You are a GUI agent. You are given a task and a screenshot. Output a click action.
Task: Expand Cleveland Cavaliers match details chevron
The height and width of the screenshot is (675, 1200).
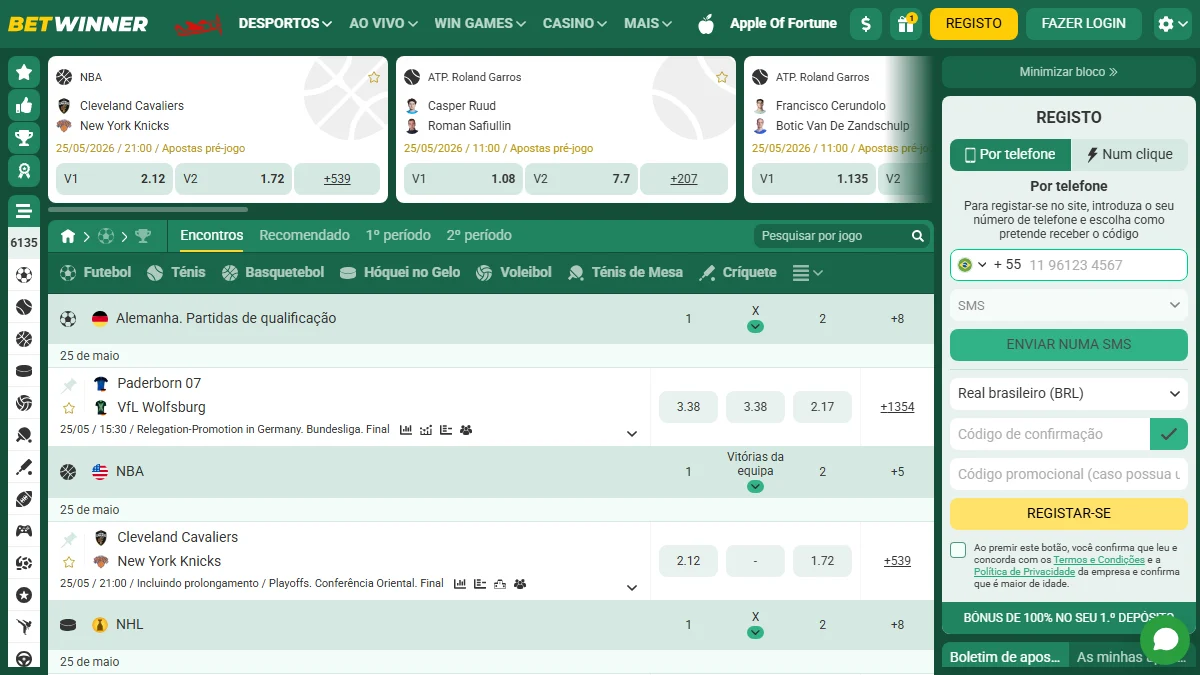632,588
